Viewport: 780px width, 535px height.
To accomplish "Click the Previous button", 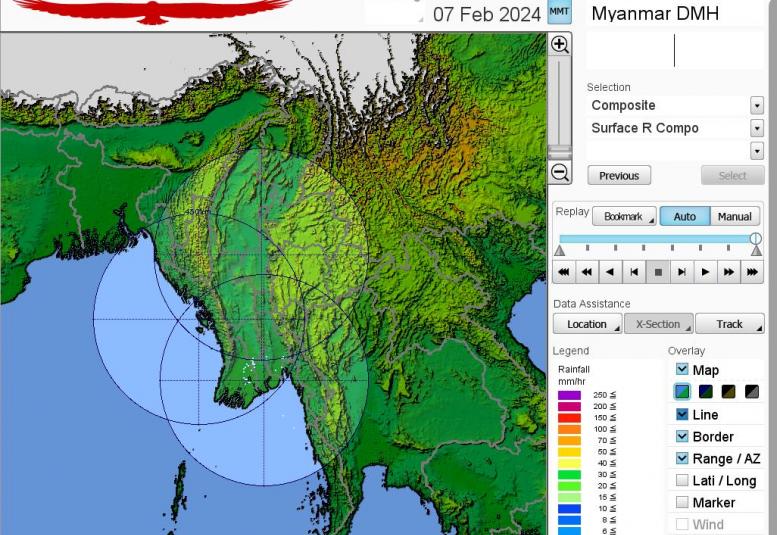I will pos(619,176).
